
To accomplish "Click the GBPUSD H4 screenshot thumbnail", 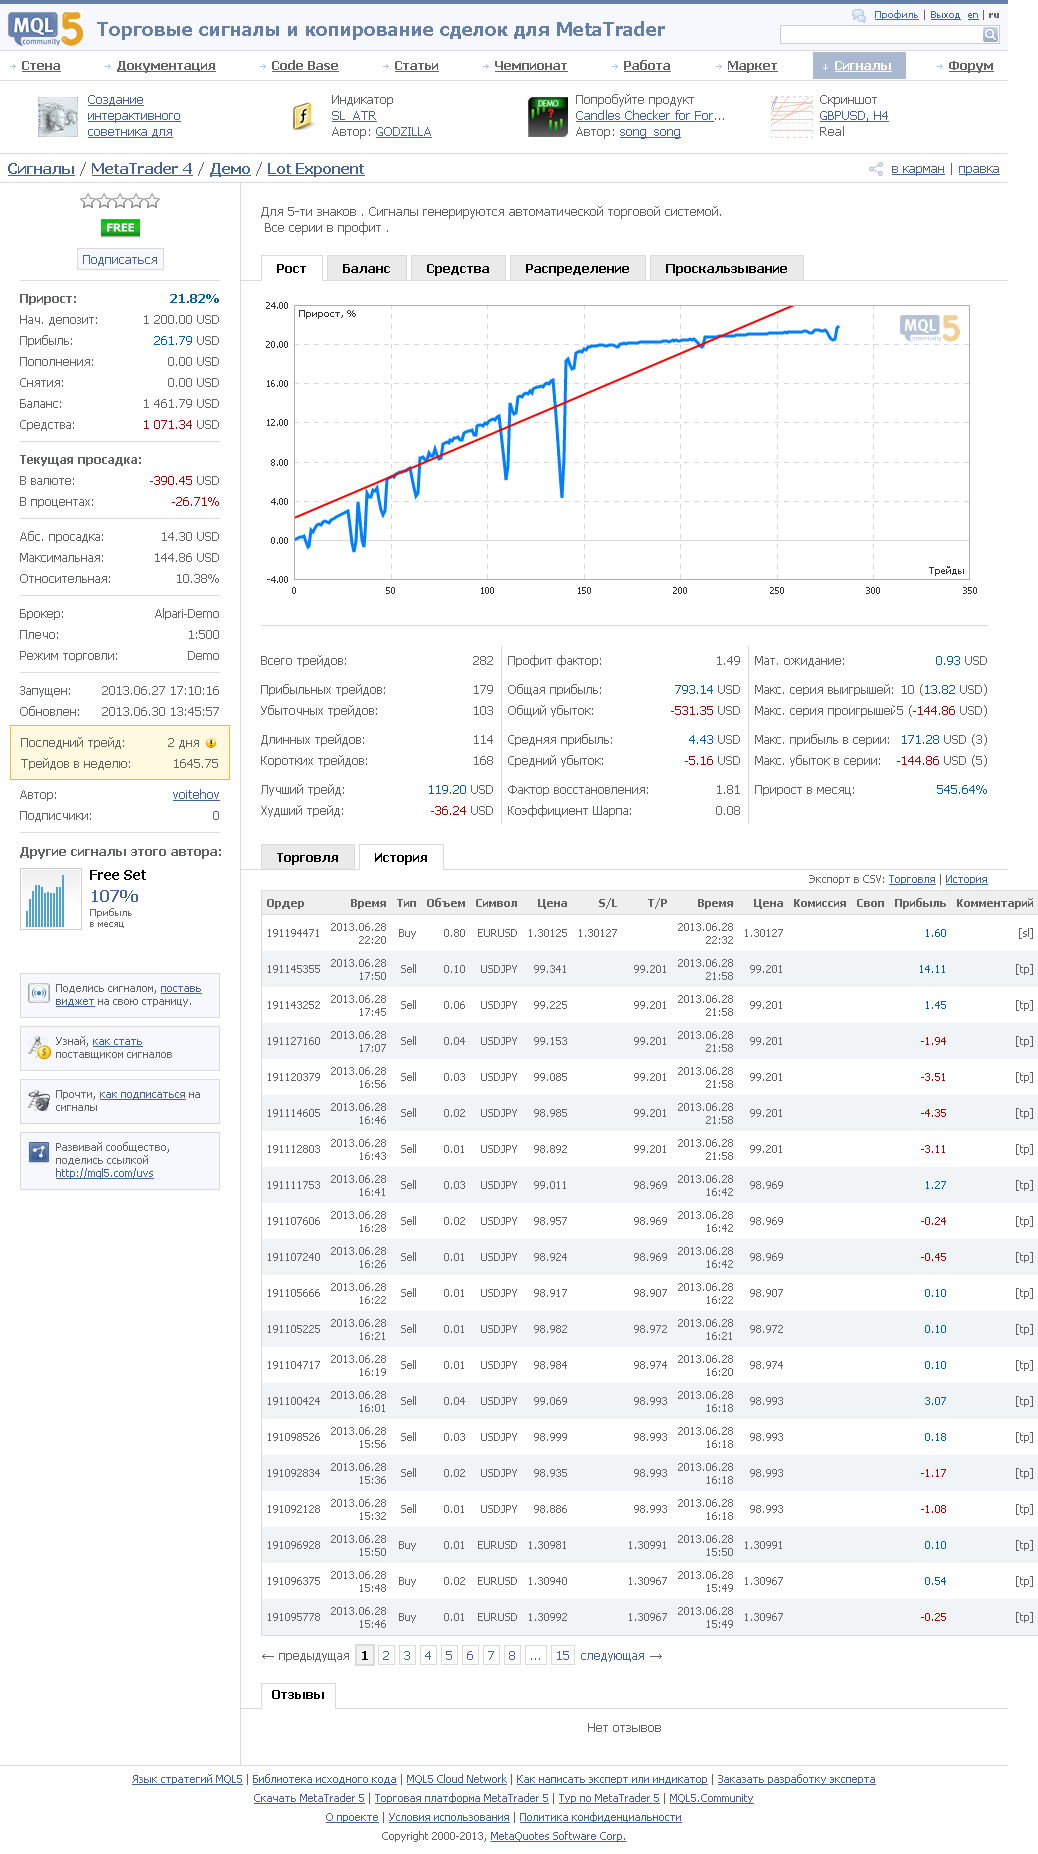I will coord(791,116).
